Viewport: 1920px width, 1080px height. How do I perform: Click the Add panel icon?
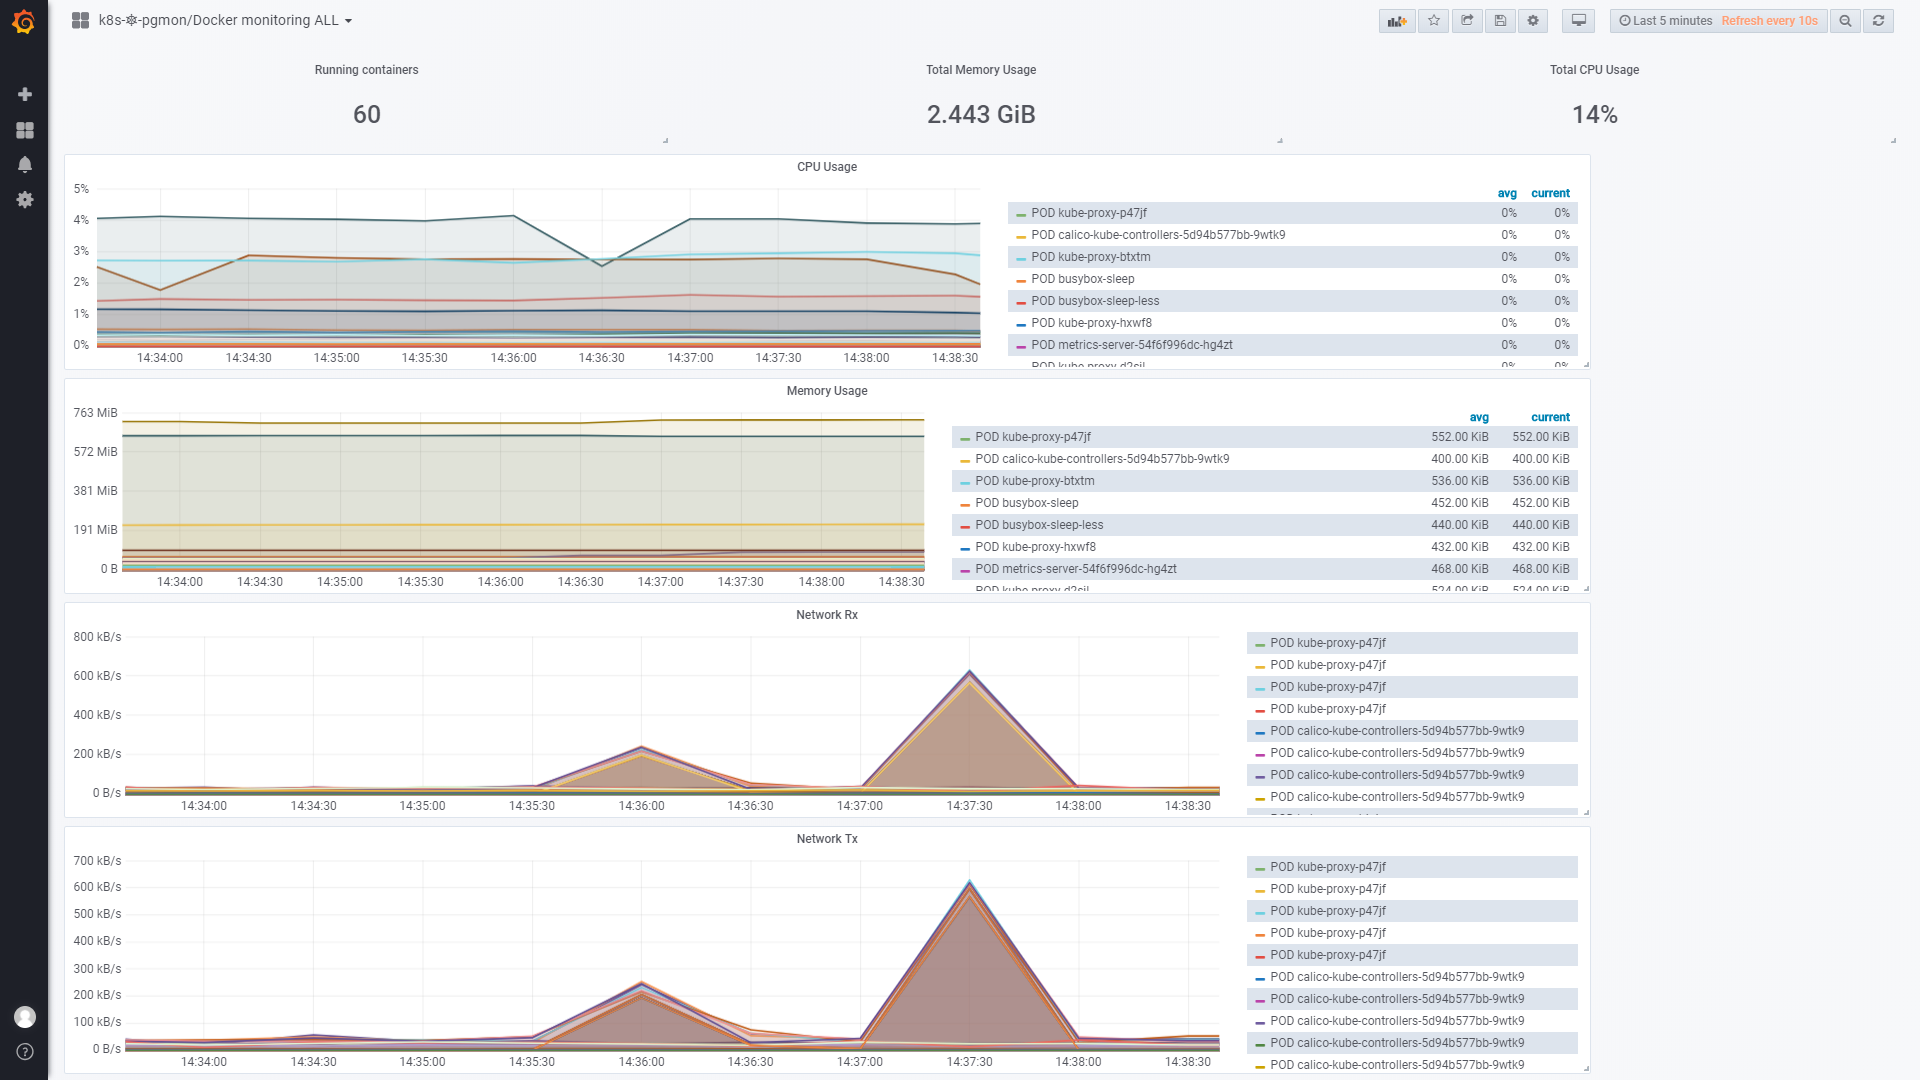[x=1396, y=20]
